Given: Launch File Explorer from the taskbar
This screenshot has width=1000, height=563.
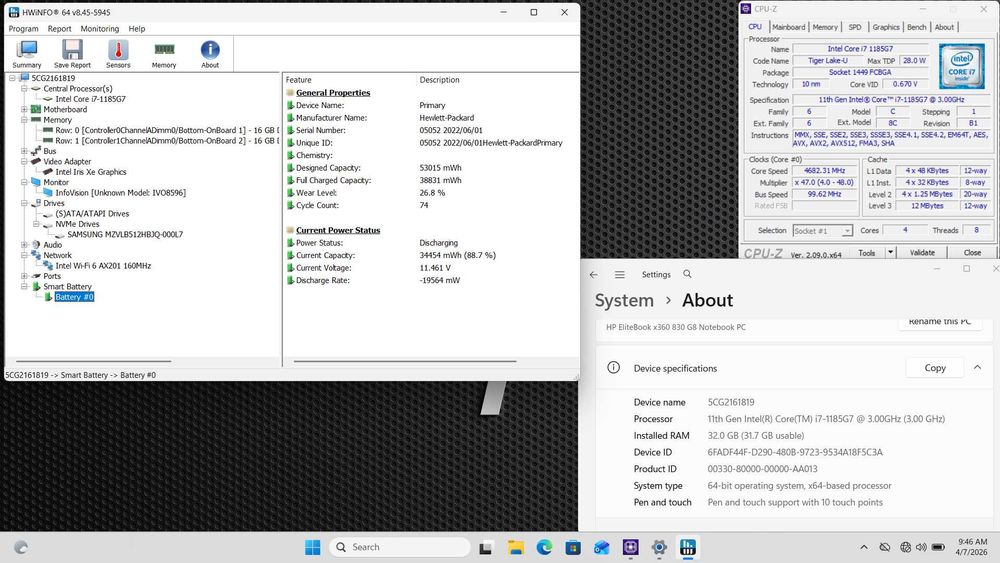Looking at the screenshot, I should (x=515, y=547).
